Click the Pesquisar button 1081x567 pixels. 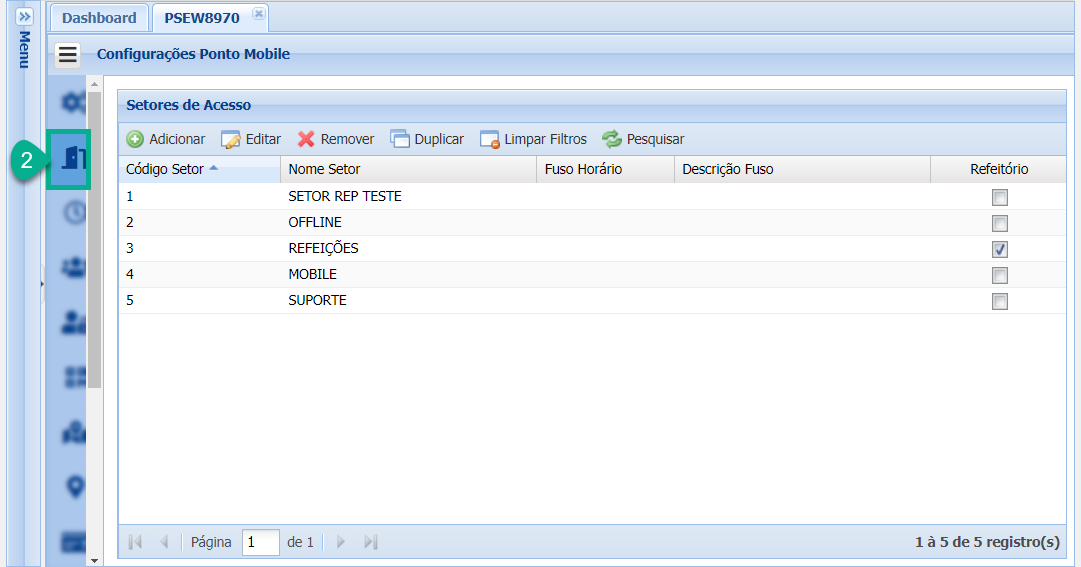point(643,139)
